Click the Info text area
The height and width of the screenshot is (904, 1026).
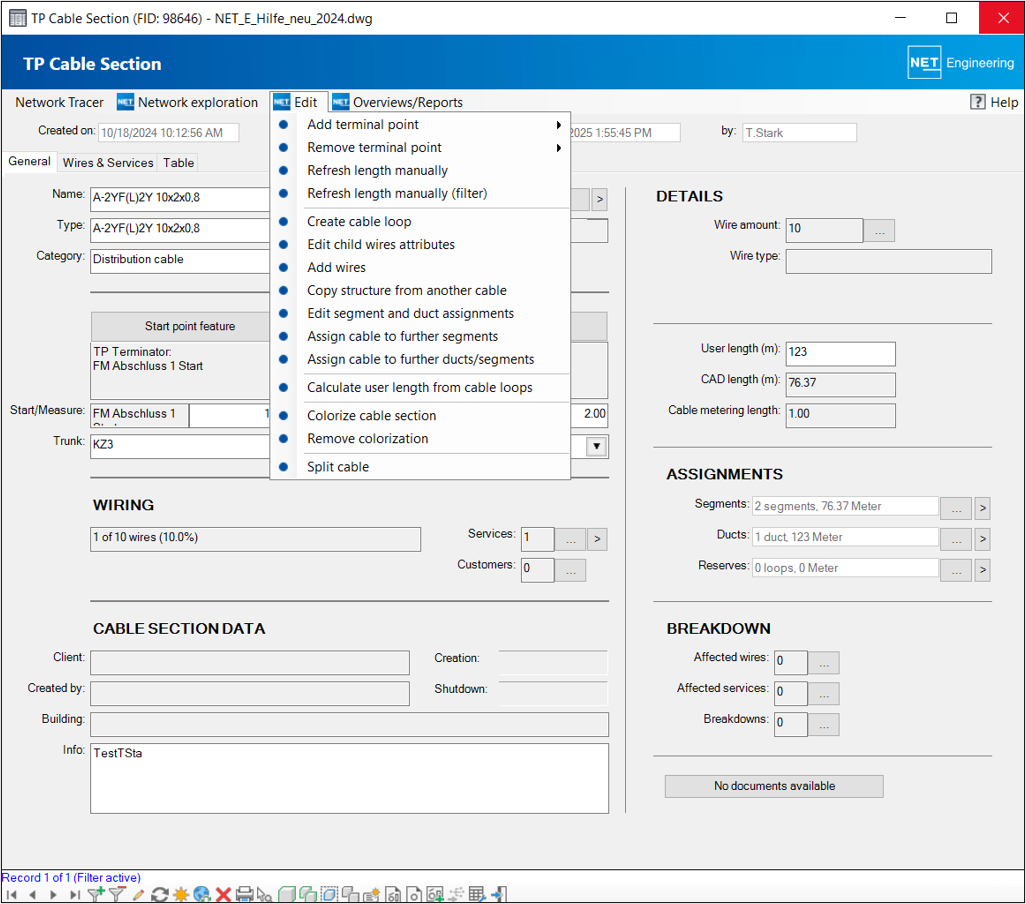pos(349,778)
